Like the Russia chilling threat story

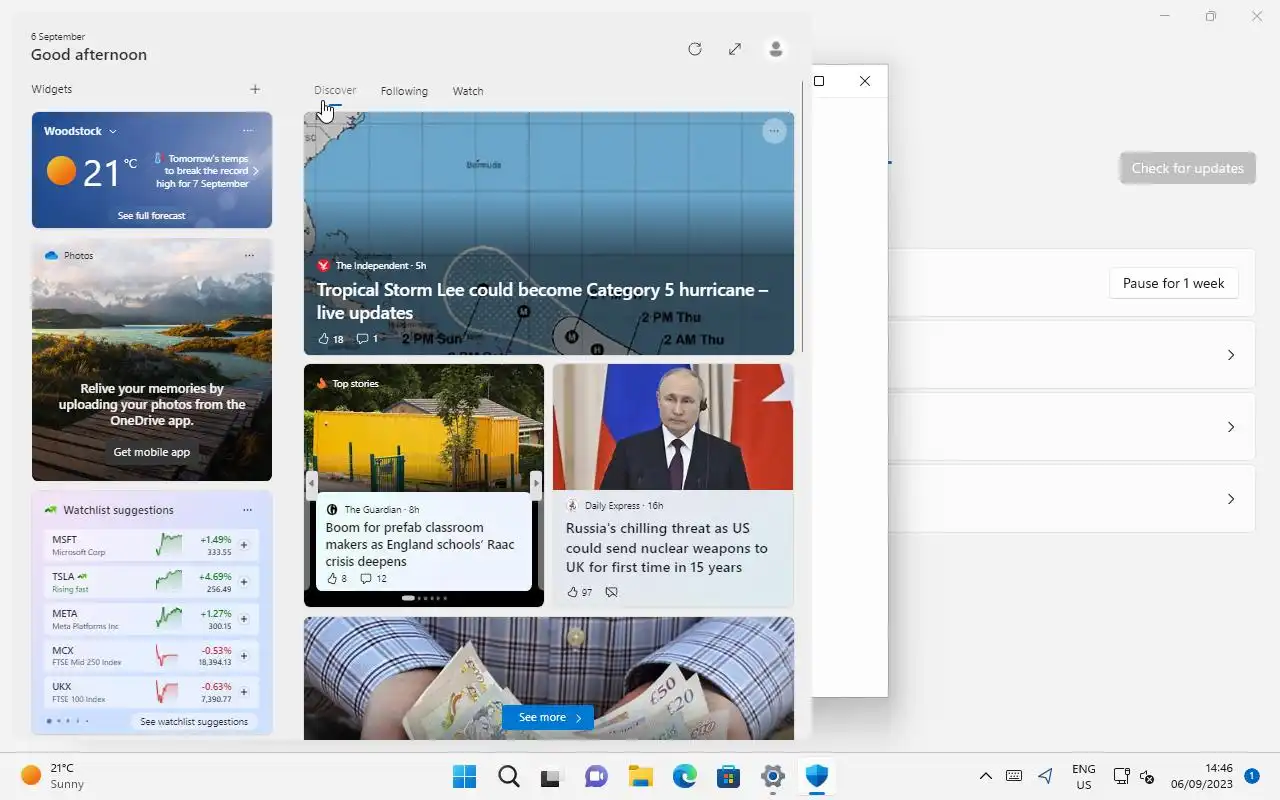[579, 592]
